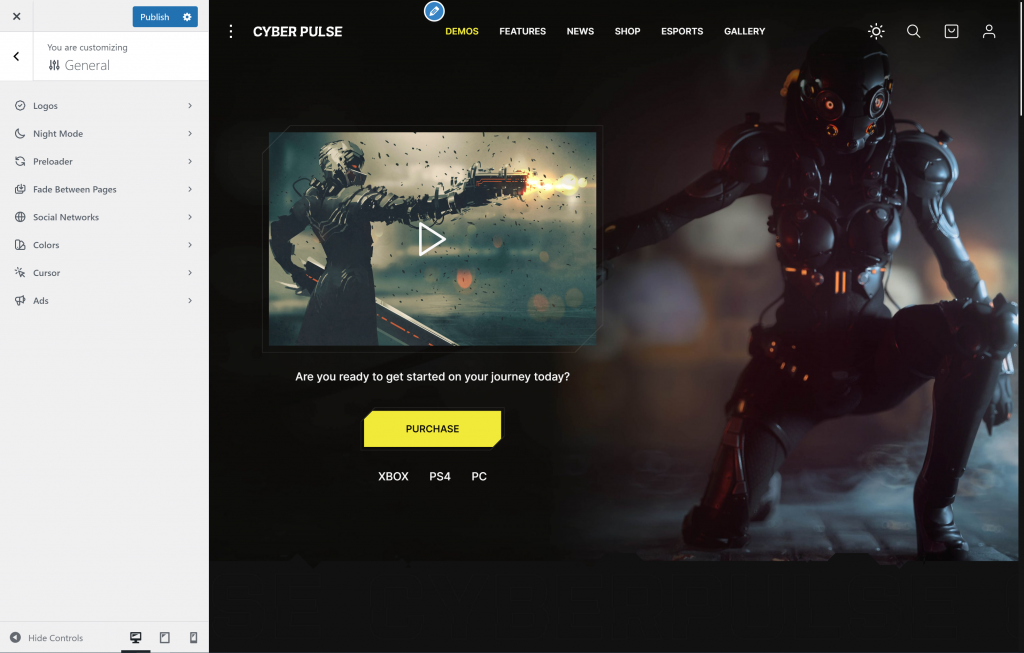Screen dimensions: 1024x653
Task: Open the FEATURES menu item
Action: [522, 31]
